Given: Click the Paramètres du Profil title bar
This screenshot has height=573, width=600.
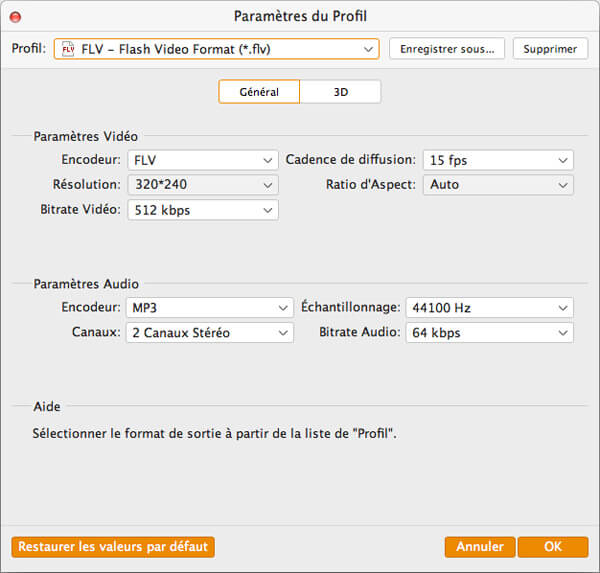Looking at the screenshot, I should coord(300,16).
